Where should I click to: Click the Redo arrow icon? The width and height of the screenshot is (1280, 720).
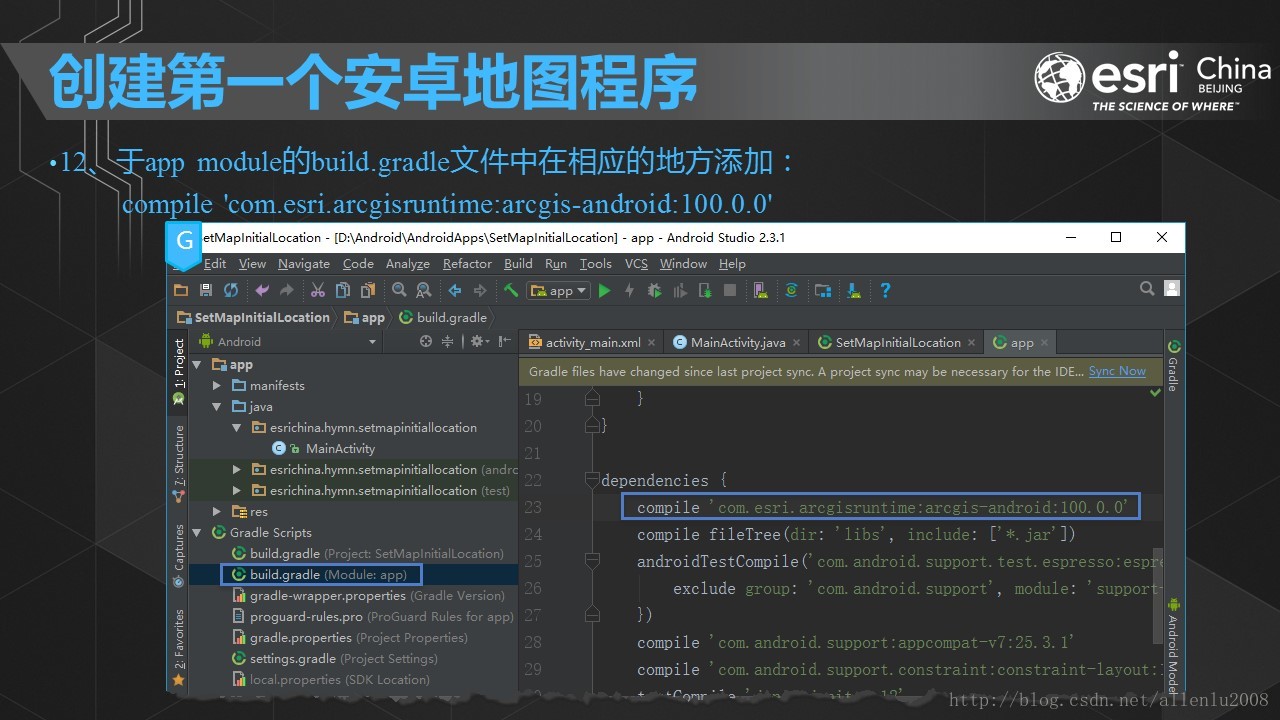click(287, 291)
